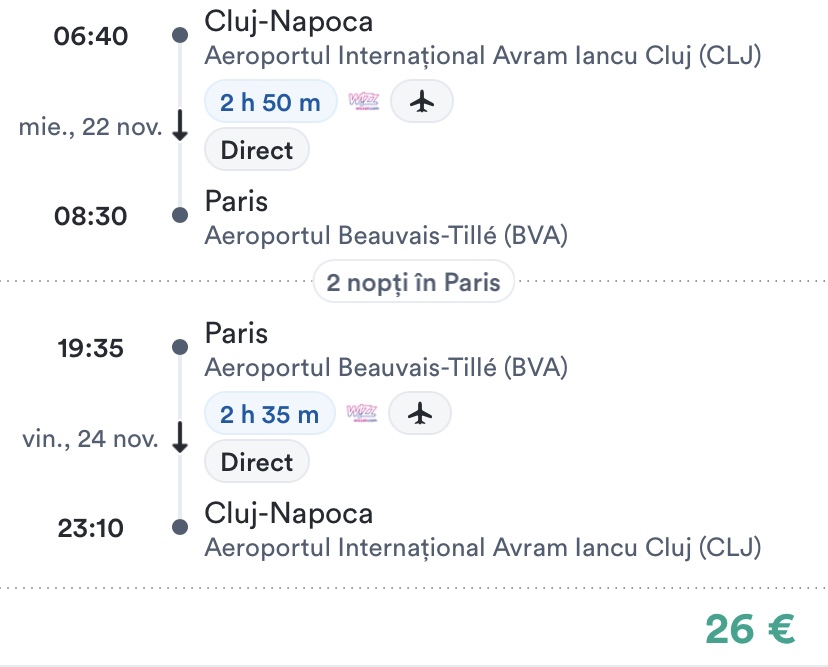
Task: Click the airplane icon on return flight
Action: coord(420,413)
